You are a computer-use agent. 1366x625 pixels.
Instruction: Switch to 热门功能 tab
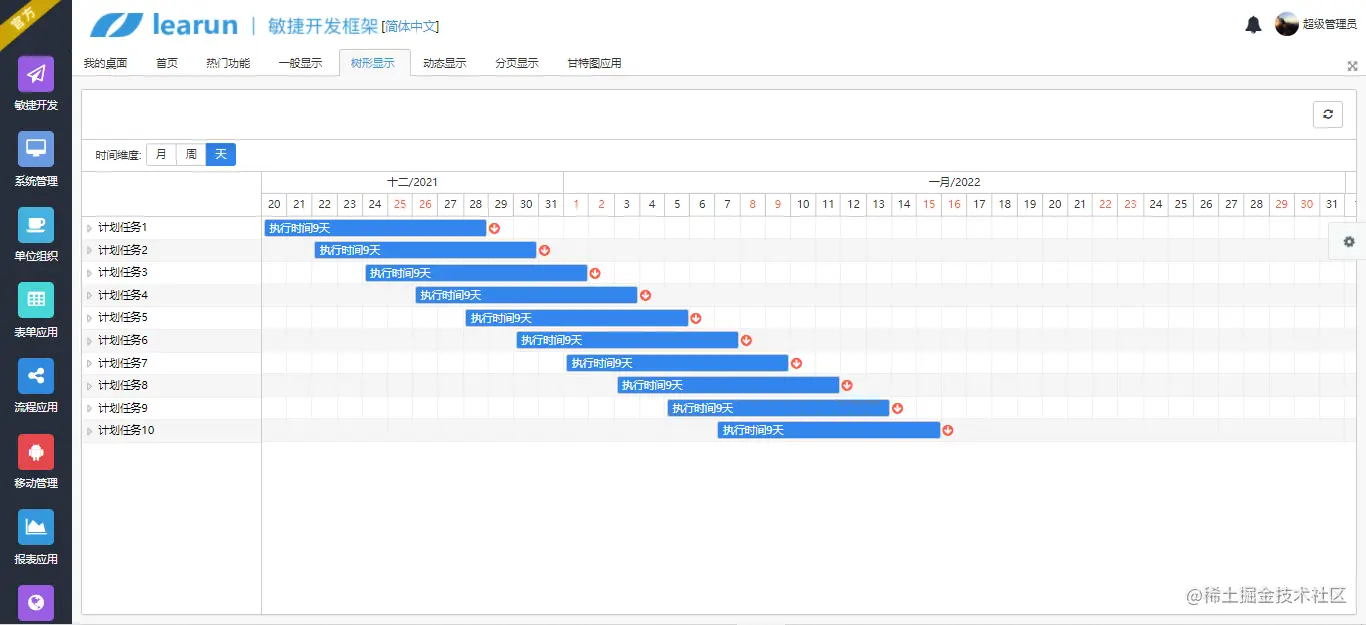(x=228, y=63)
